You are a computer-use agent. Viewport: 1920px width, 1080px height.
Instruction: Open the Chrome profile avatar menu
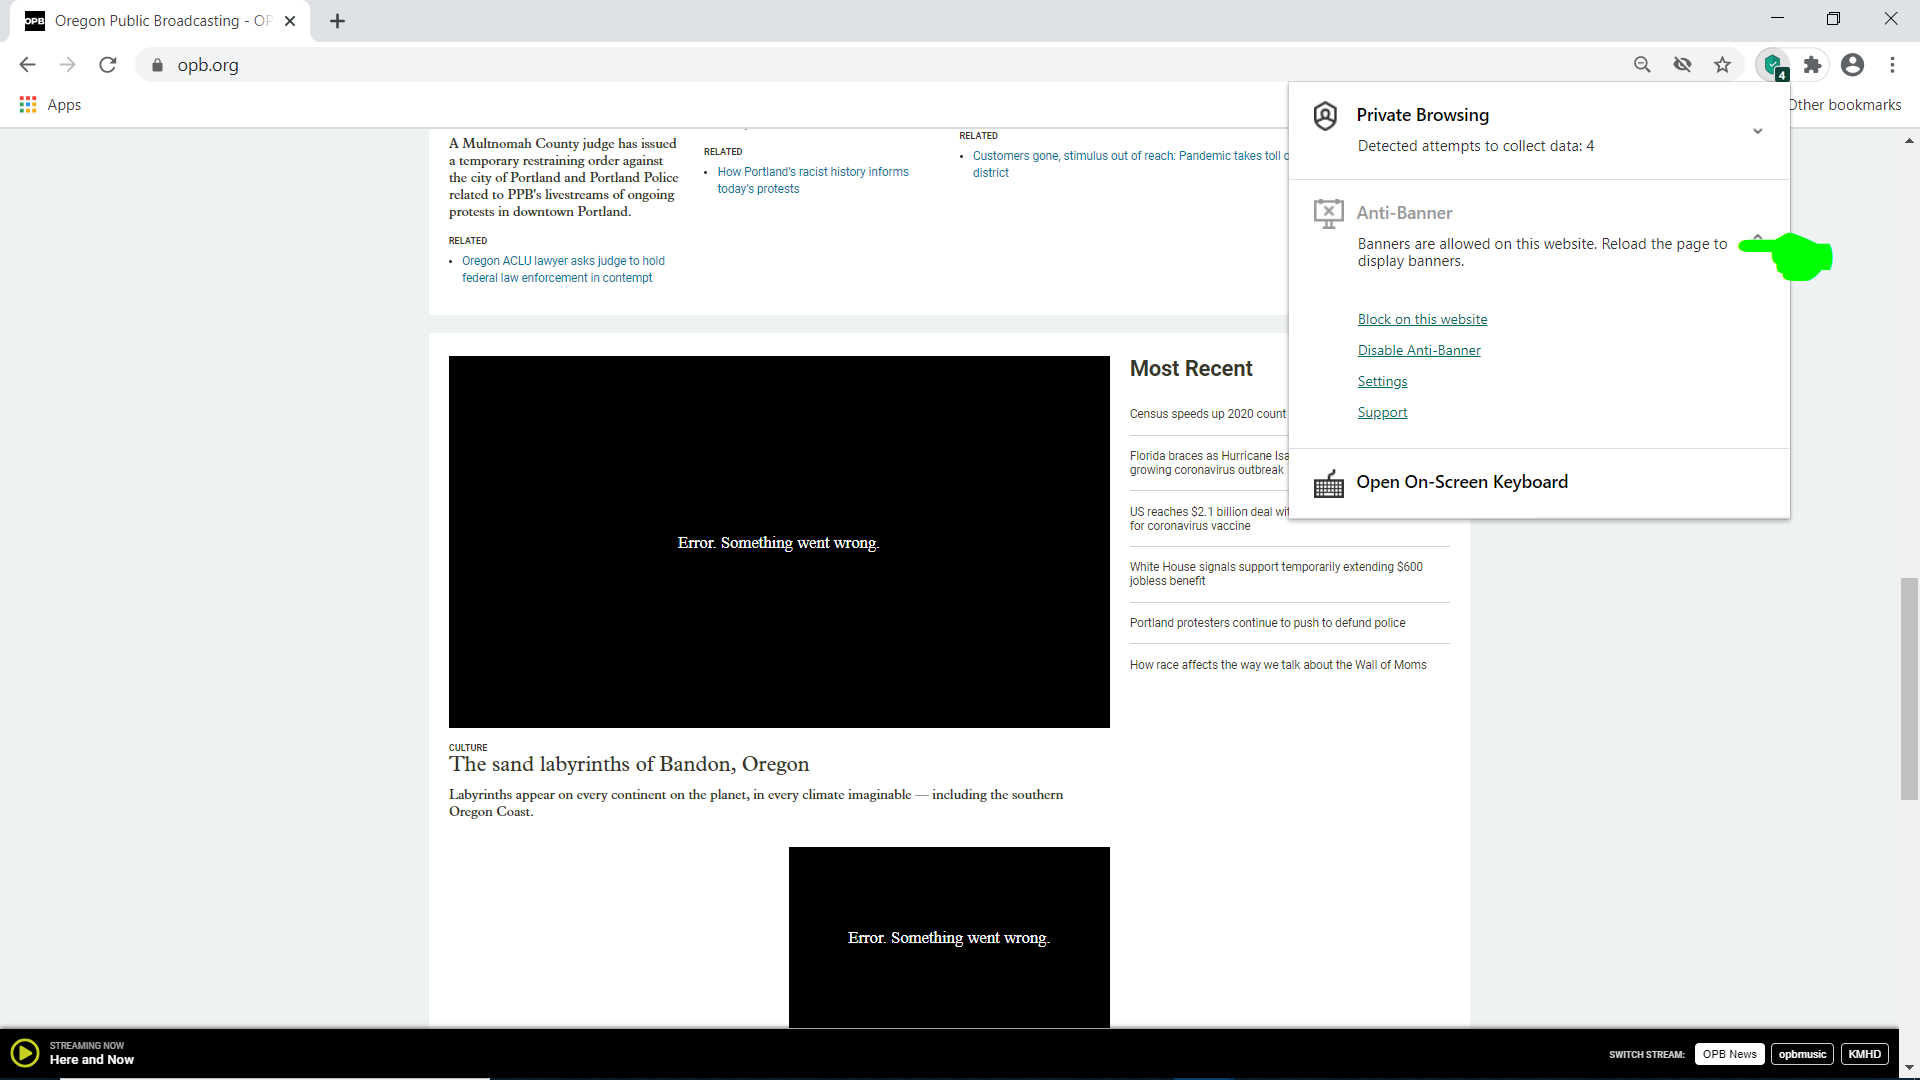[x=1852, y=65]
